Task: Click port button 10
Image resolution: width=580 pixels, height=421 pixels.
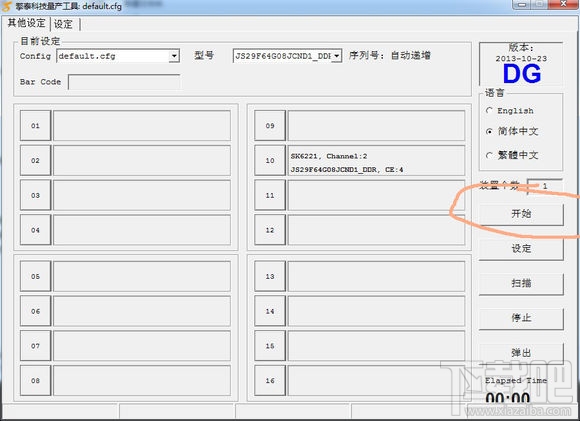Action: pos(270,160)
